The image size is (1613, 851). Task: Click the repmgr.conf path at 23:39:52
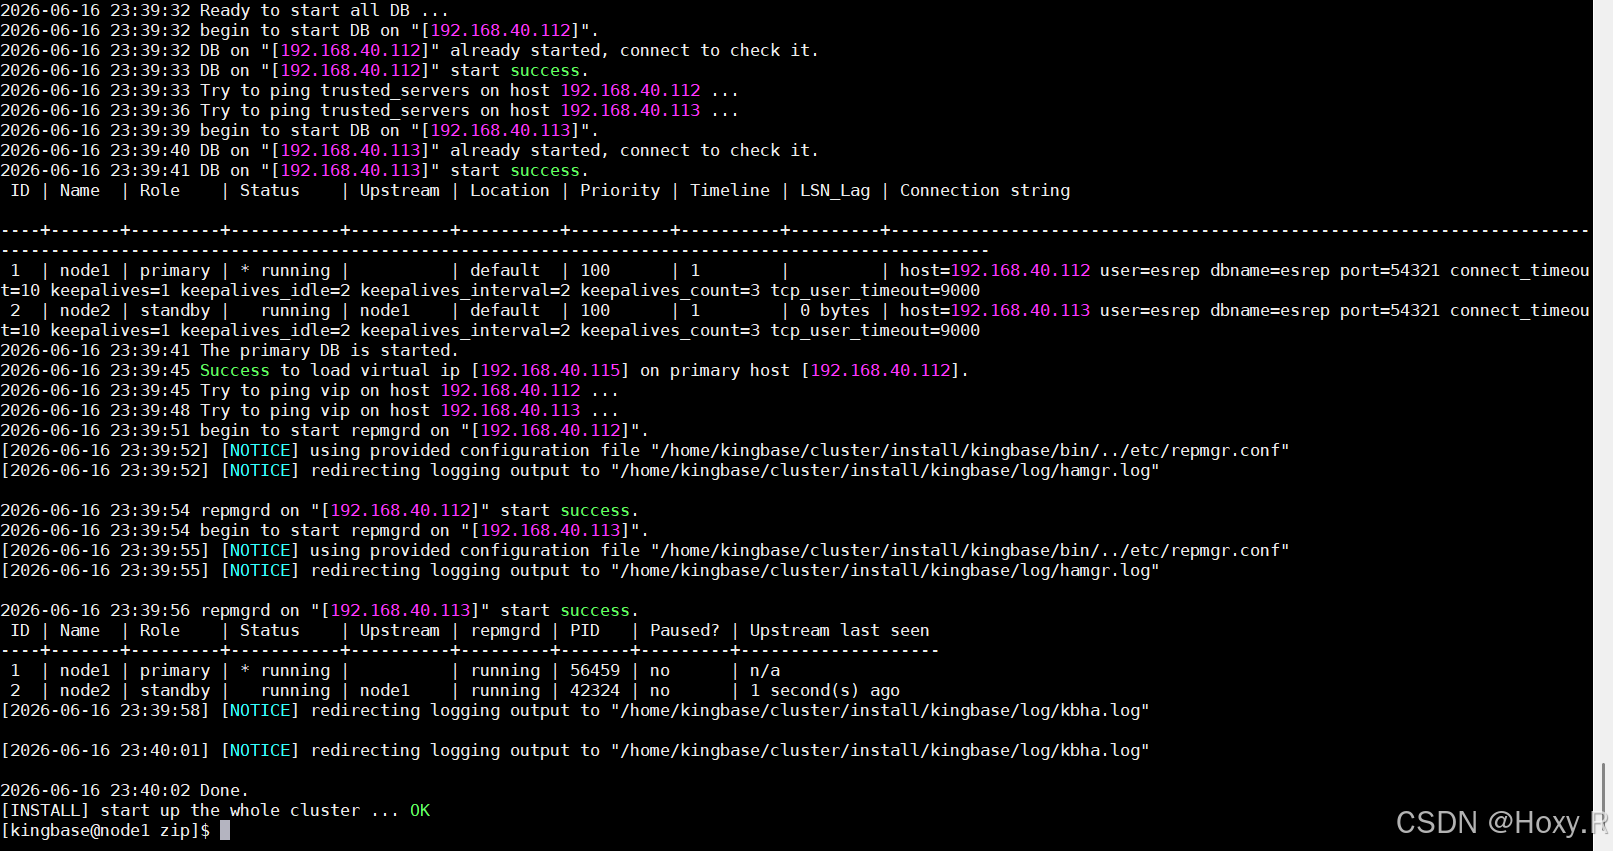(970, 450)
